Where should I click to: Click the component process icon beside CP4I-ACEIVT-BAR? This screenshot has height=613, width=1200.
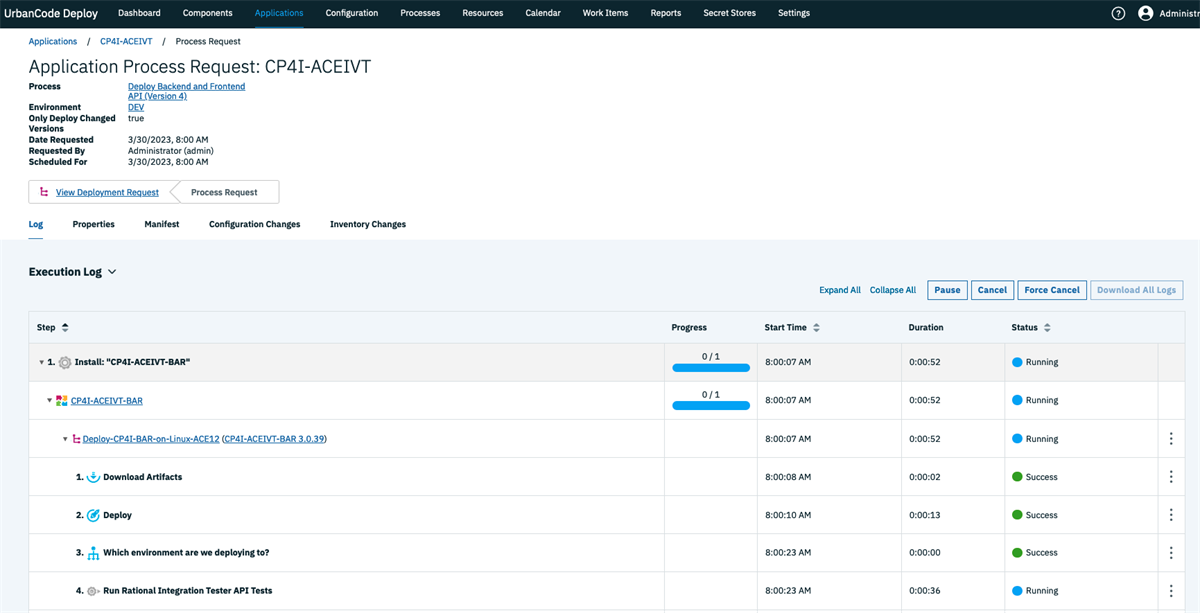[60, 400]
